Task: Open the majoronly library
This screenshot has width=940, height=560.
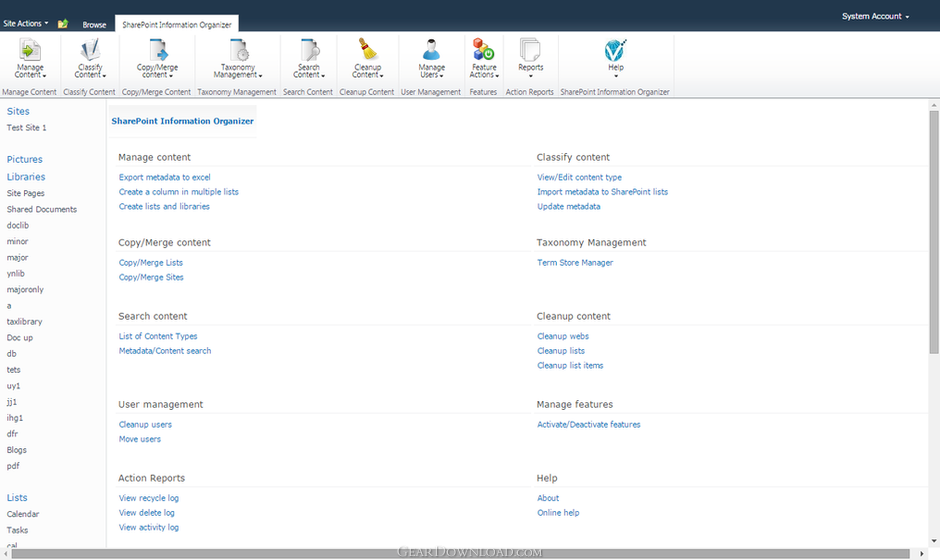Action: 25,290
